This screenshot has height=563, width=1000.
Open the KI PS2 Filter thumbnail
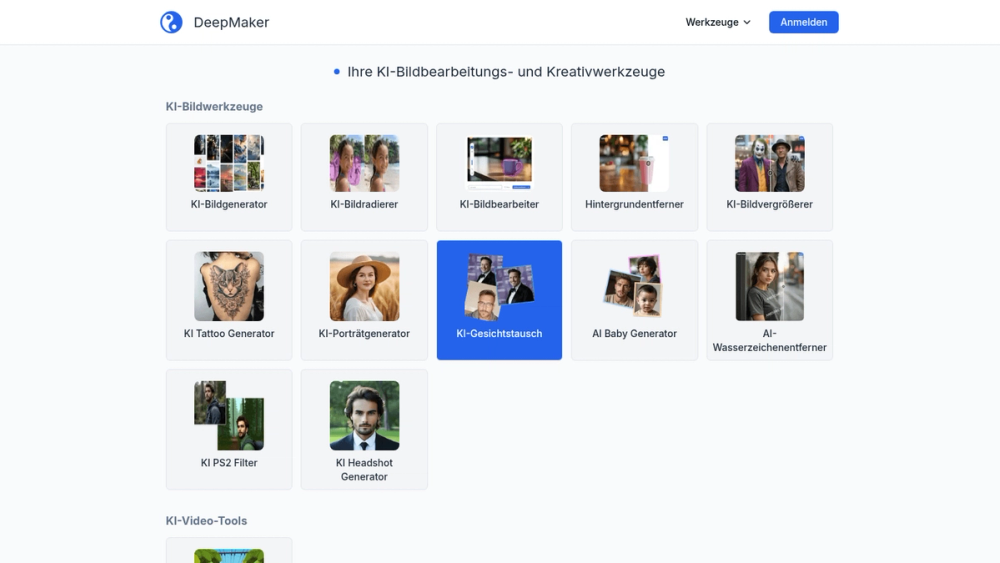pos(229,416)
